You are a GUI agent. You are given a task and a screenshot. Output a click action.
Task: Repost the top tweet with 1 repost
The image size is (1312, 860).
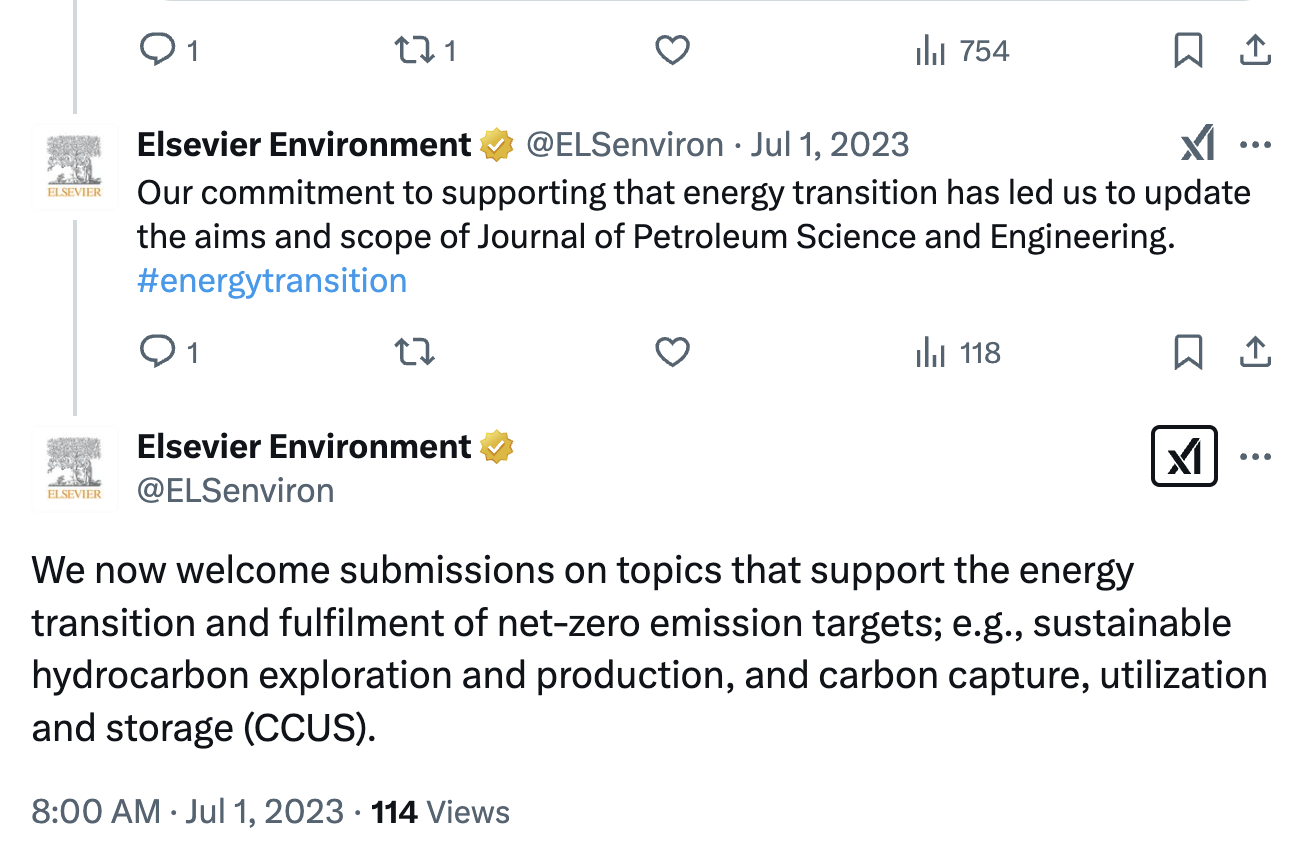(x=416, y=51)
